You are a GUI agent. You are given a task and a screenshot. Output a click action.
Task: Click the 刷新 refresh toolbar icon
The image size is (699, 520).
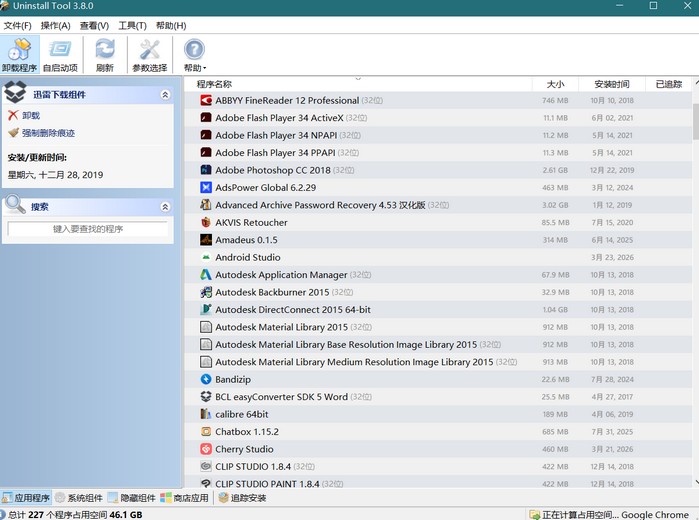pyautogui.click(x=105, y=55)
